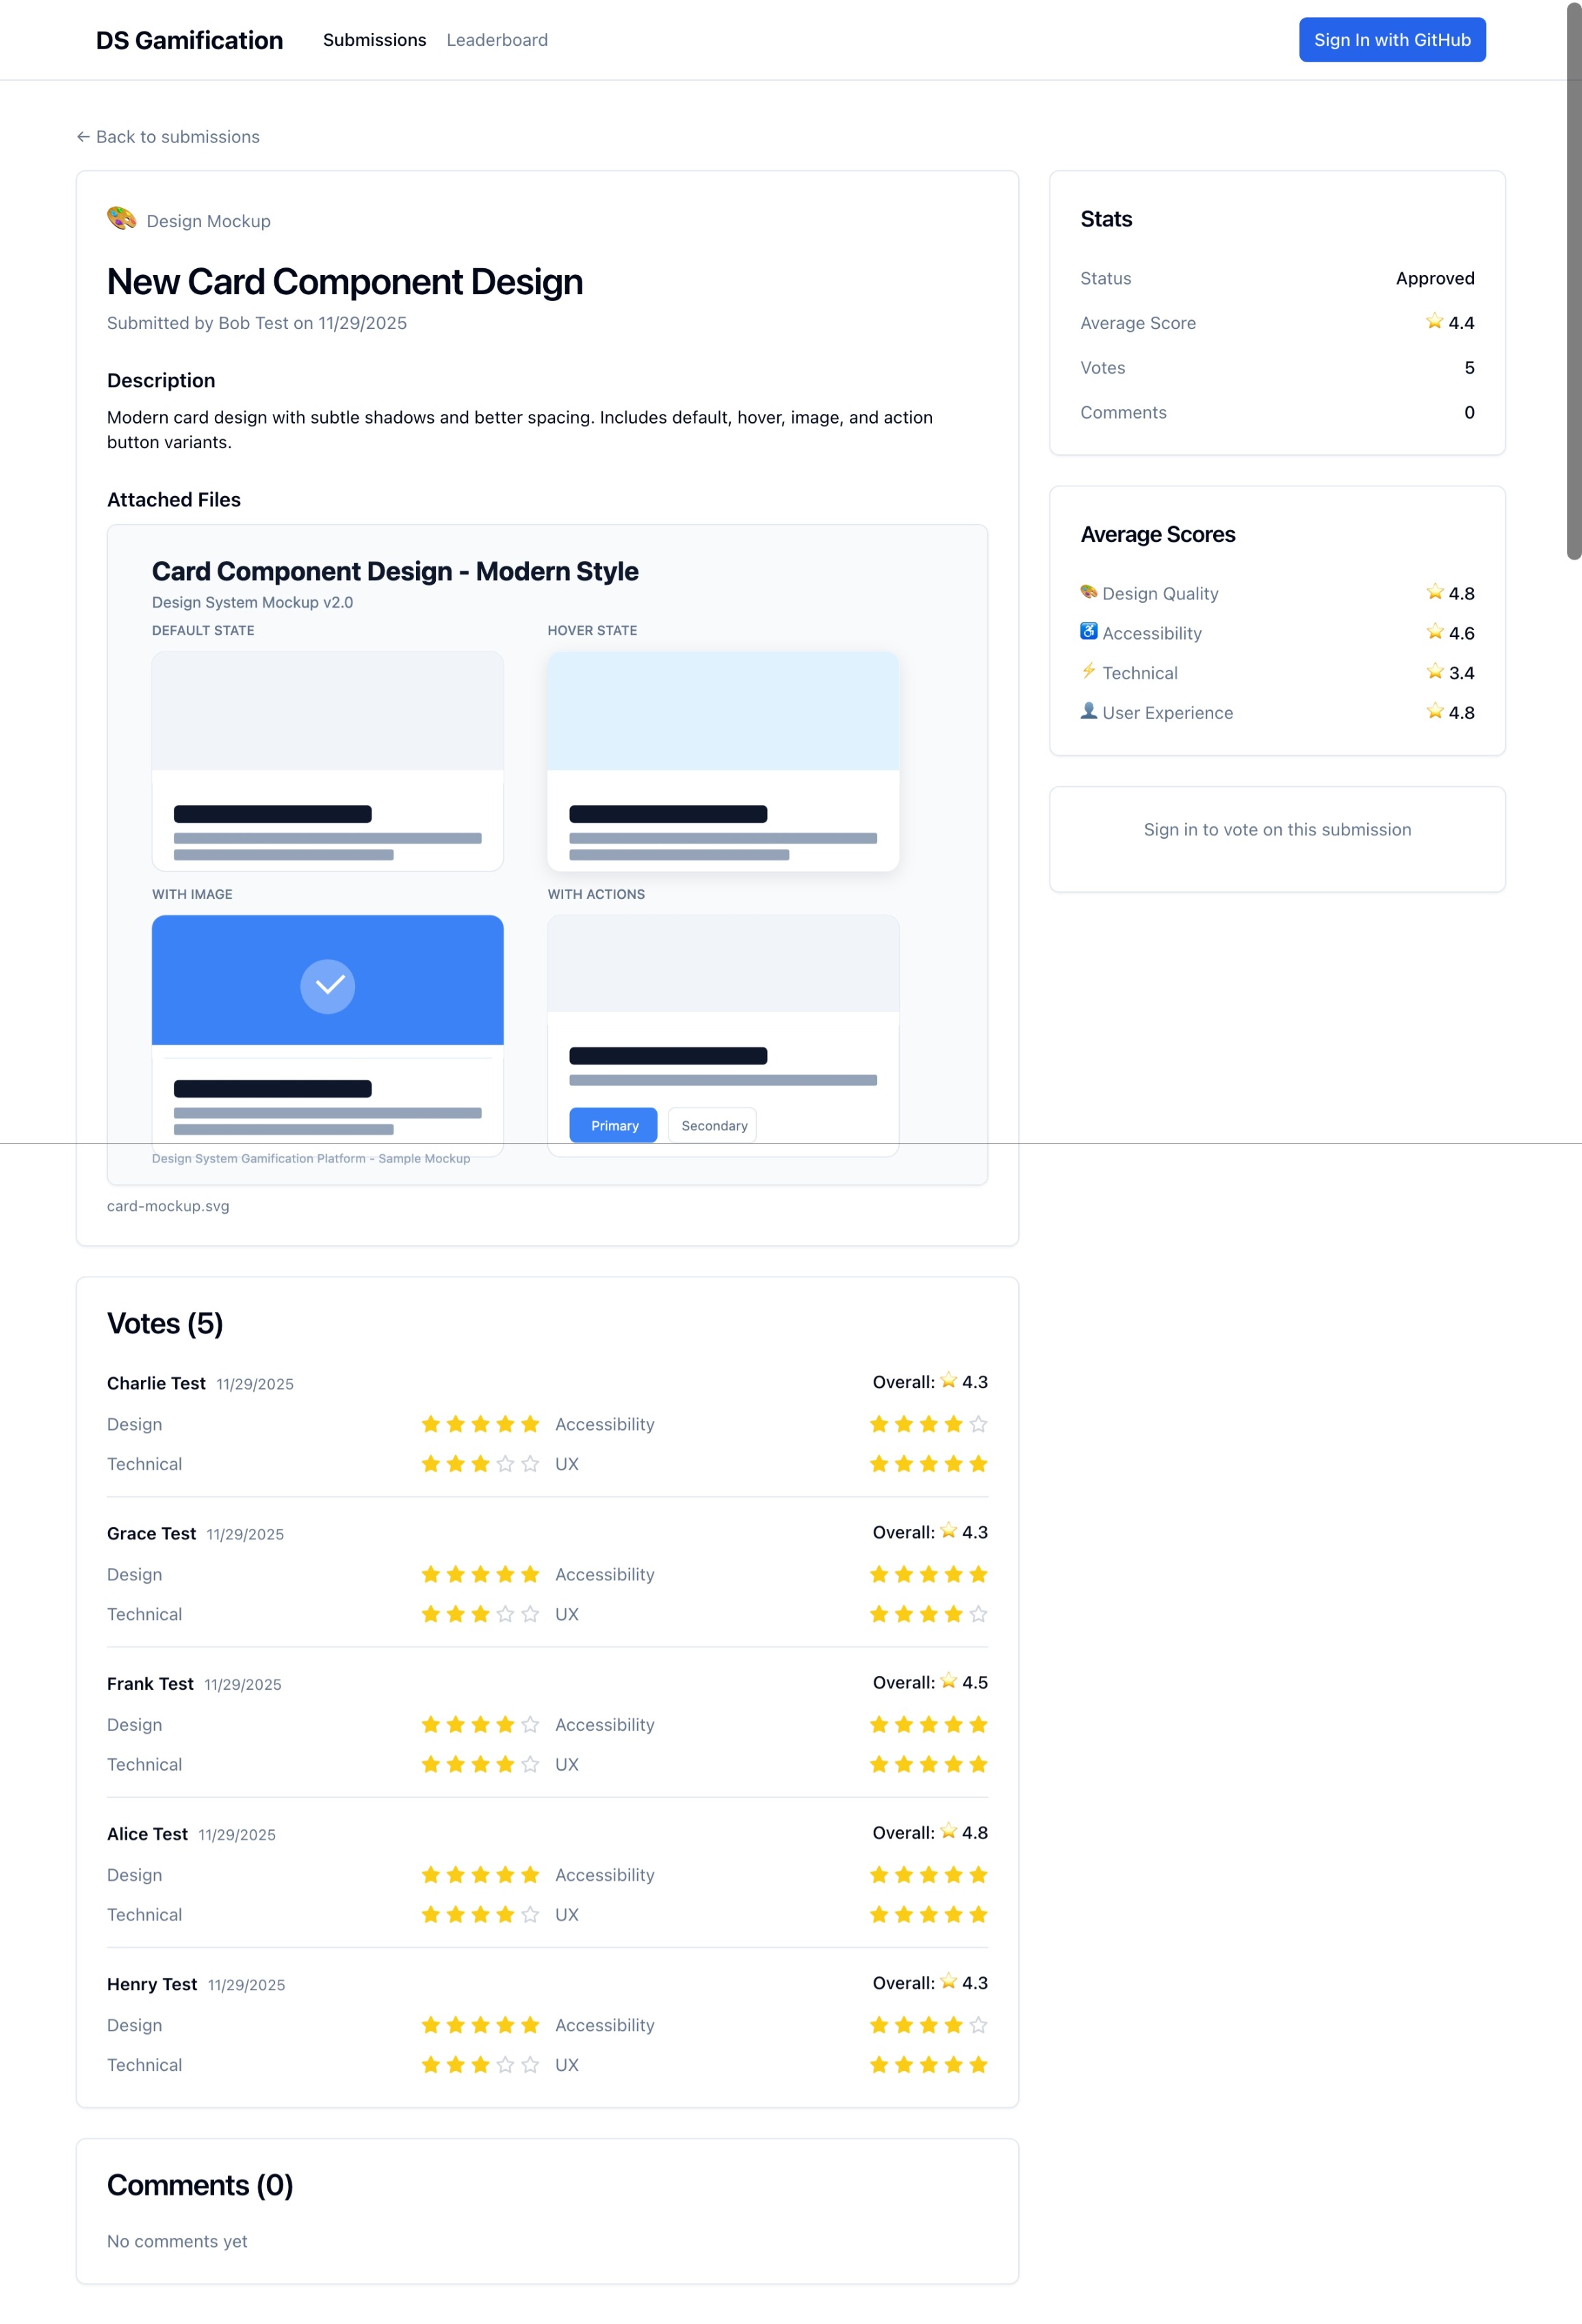Click the checkmark circle in With Image card

point(328,986)
